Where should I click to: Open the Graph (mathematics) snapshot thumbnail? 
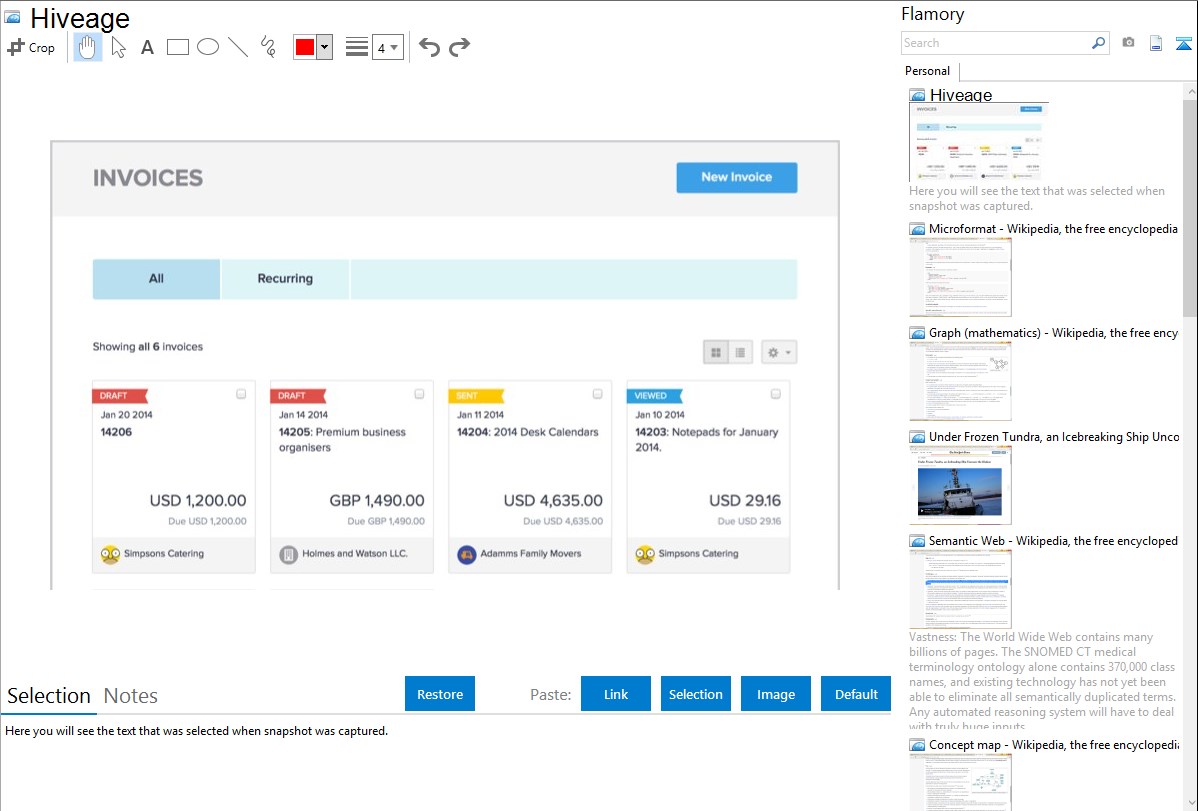point(960,381)
